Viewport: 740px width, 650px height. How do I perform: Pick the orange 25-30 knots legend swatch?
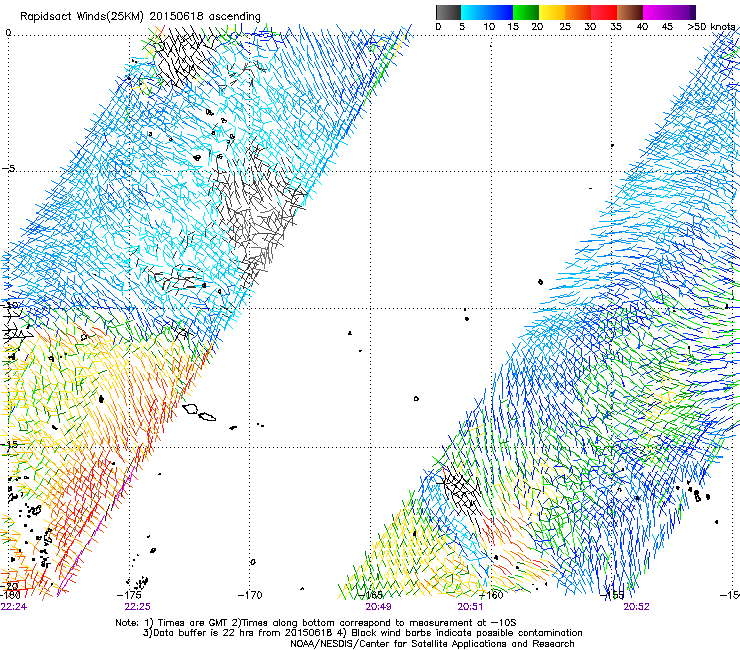pyautogui.click(x=578, y=13)
